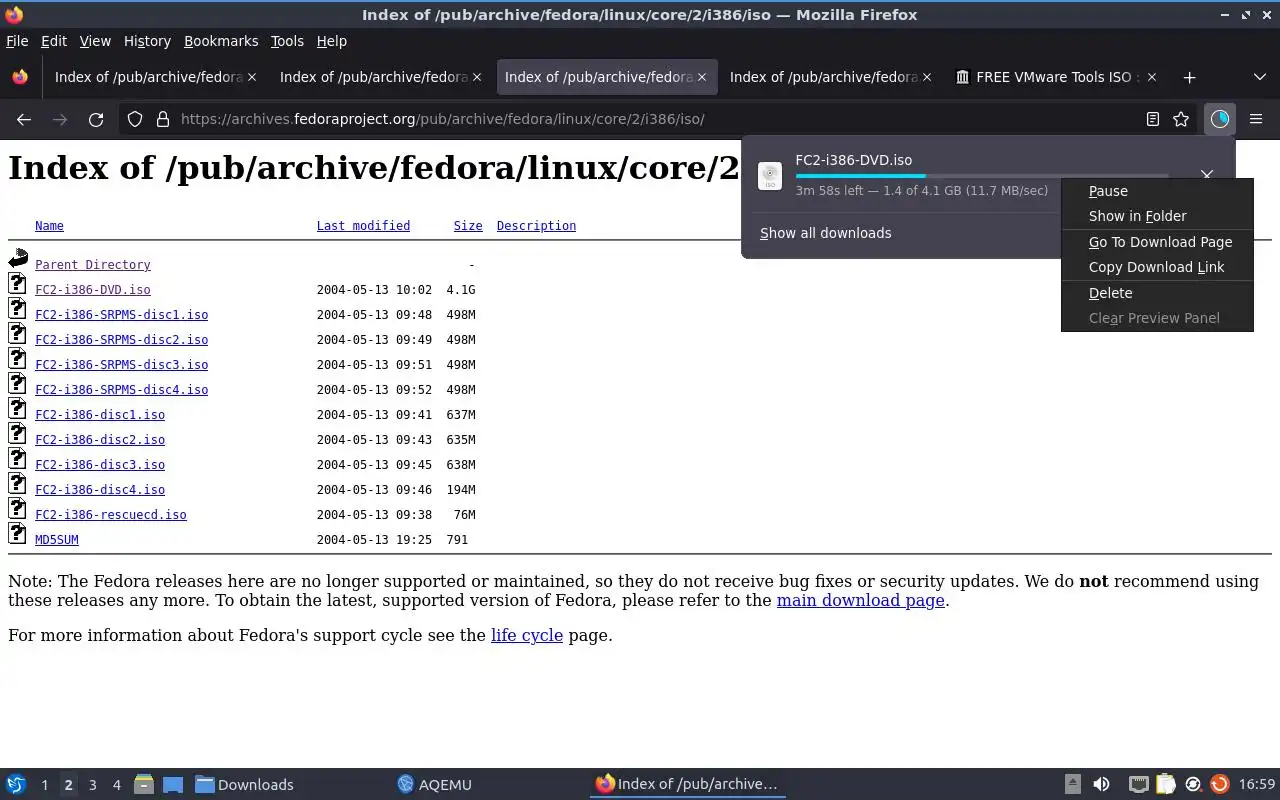Viewport: 1280px width, 800px height.
Task: Open the Tools menu
Action: pyautogui.click(x=287, y=41)
